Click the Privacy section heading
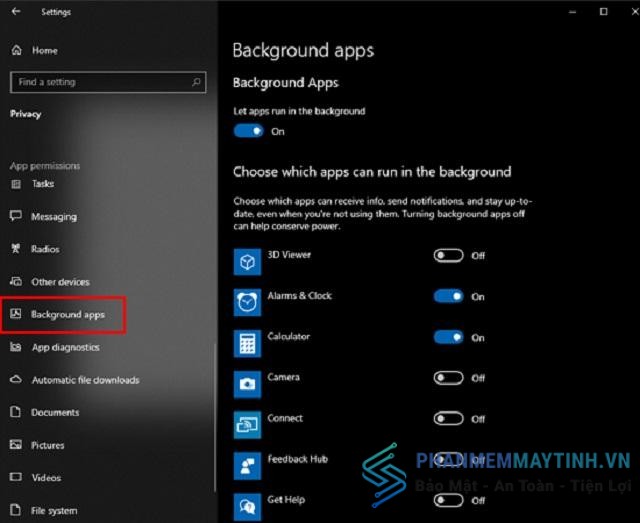The width and height of the screenshot is (640, 523). click(26, 114)
